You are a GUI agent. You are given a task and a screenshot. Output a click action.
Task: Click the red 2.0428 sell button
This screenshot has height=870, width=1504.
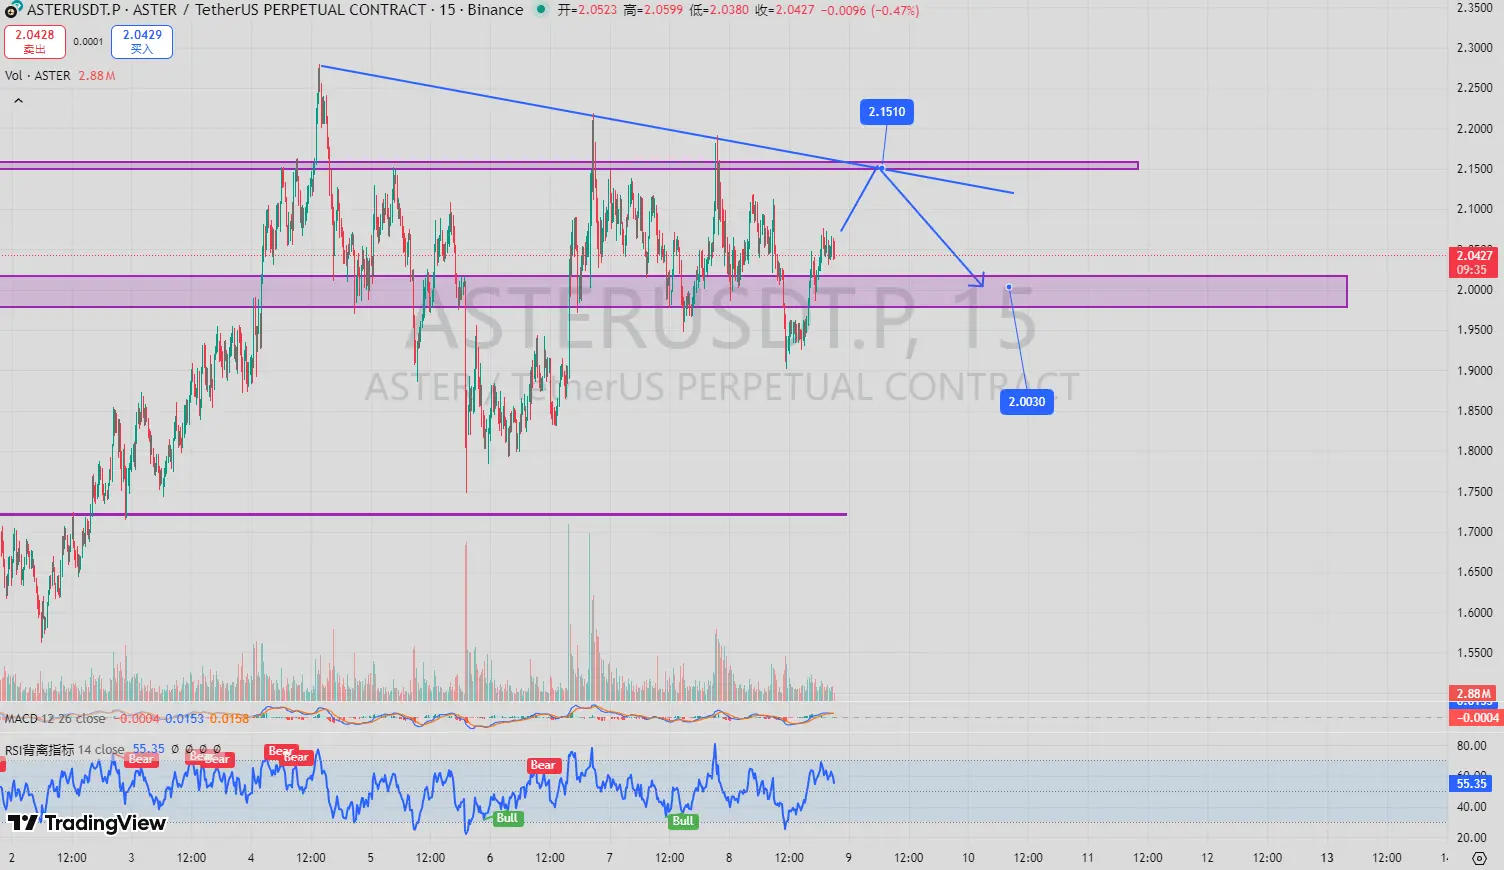click(x=35, y=41)
